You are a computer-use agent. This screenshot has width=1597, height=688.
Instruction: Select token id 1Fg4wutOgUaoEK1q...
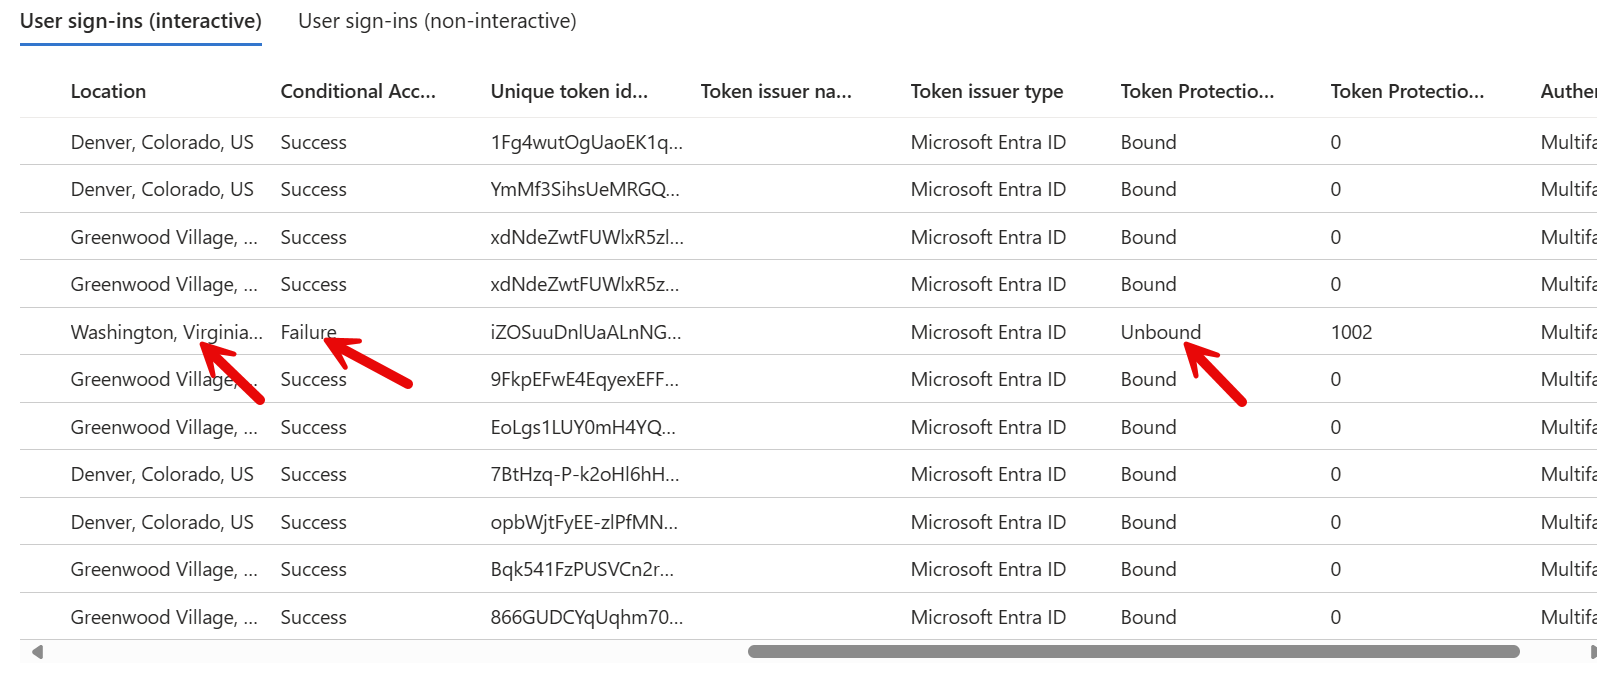tap(587, 142)
